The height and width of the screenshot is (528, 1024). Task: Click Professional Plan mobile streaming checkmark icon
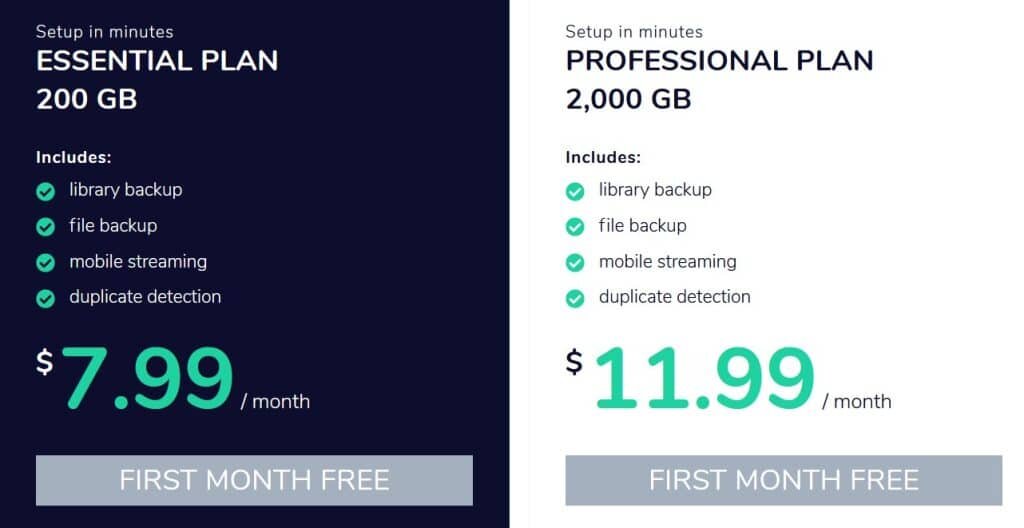point(575,263)
